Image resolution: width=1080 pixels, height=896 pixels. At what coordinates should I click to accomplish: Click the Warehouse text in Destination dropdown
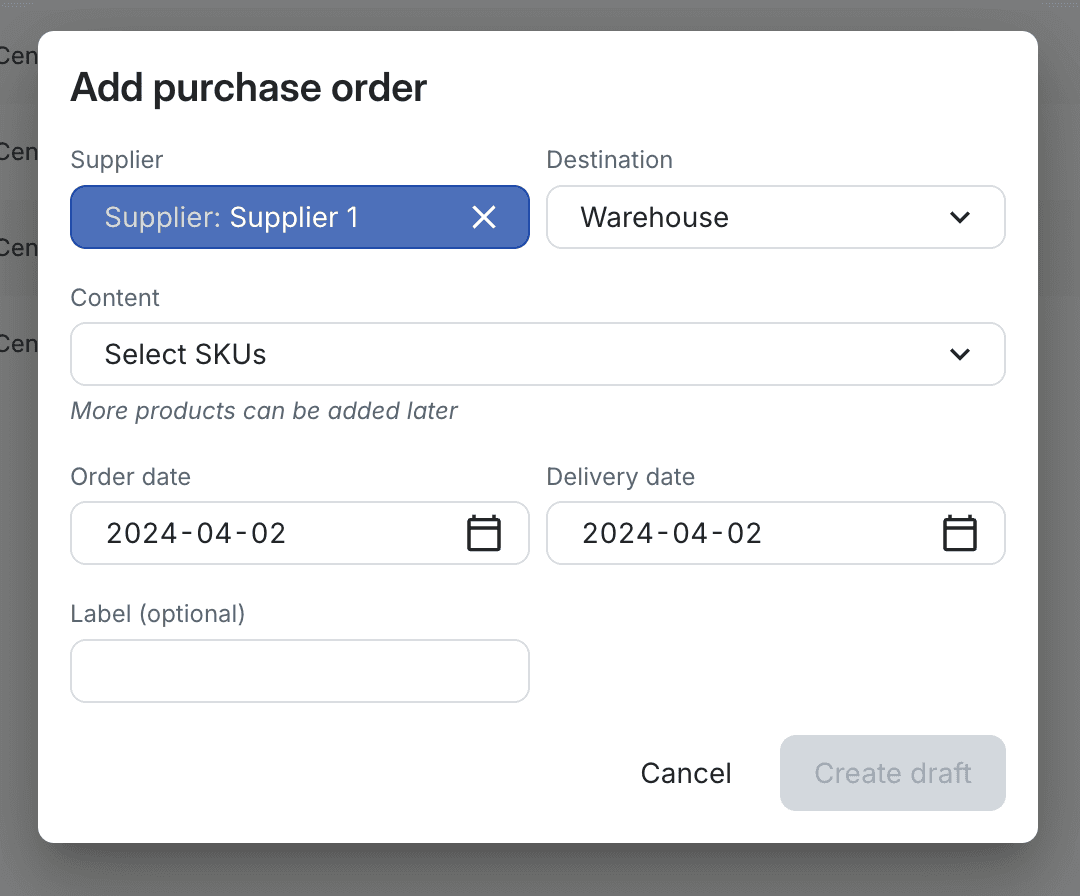pyautogui.click(x=654, y=217)
